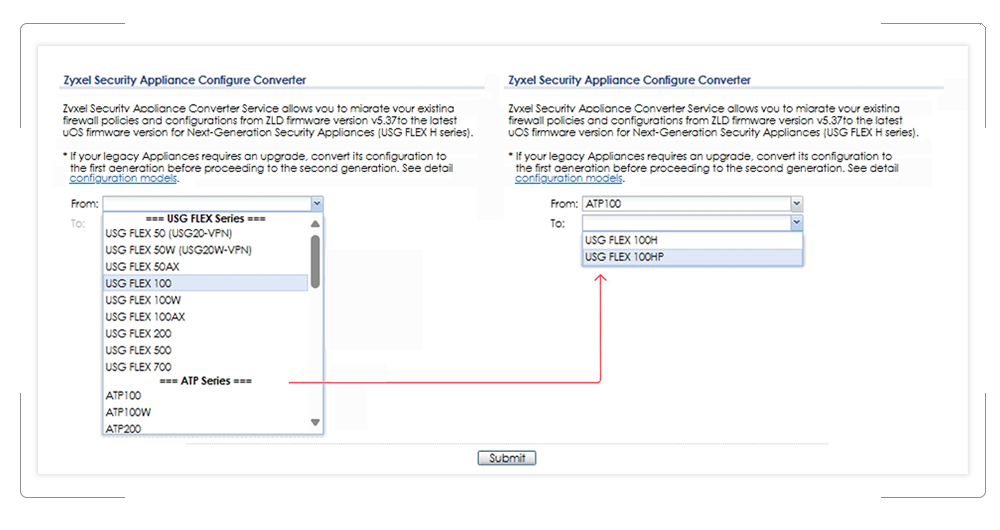Select USG FLEX 100HP as target model
1000x530 pixels.
click(x=693, y=256)
